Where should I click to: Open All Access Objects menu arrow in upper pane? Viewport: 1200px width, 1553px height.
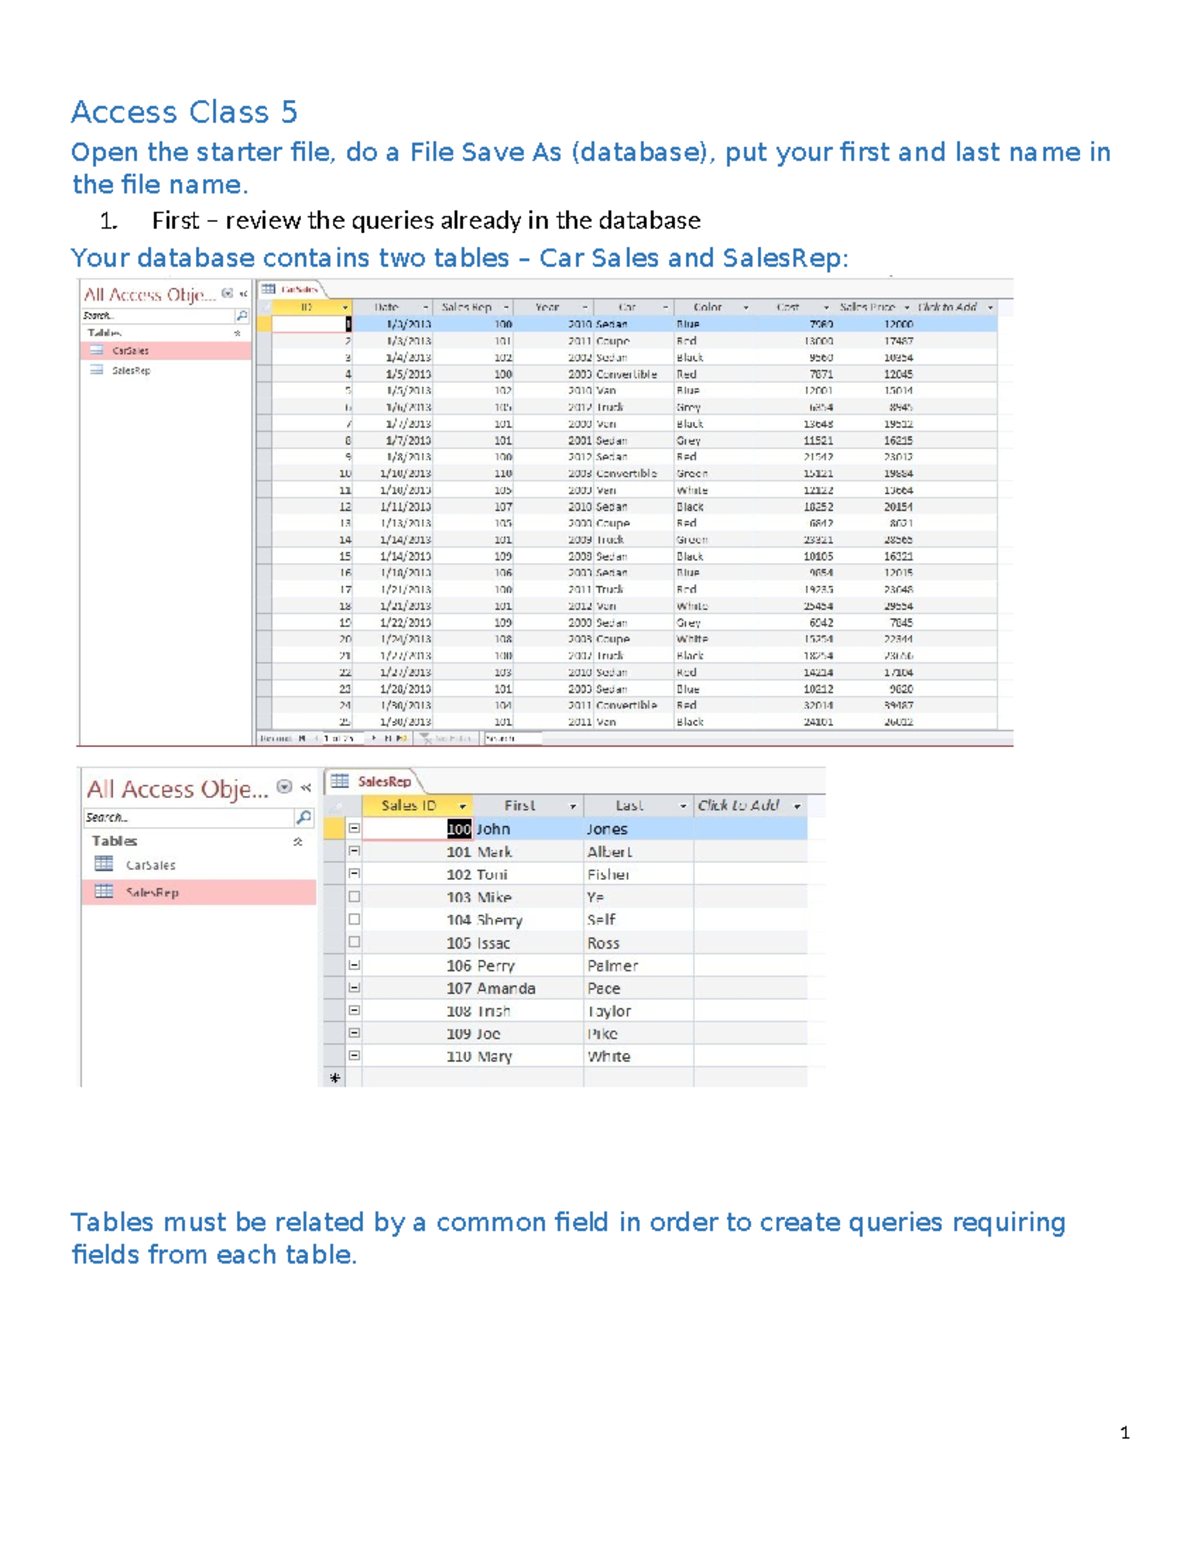pos(227,294)
